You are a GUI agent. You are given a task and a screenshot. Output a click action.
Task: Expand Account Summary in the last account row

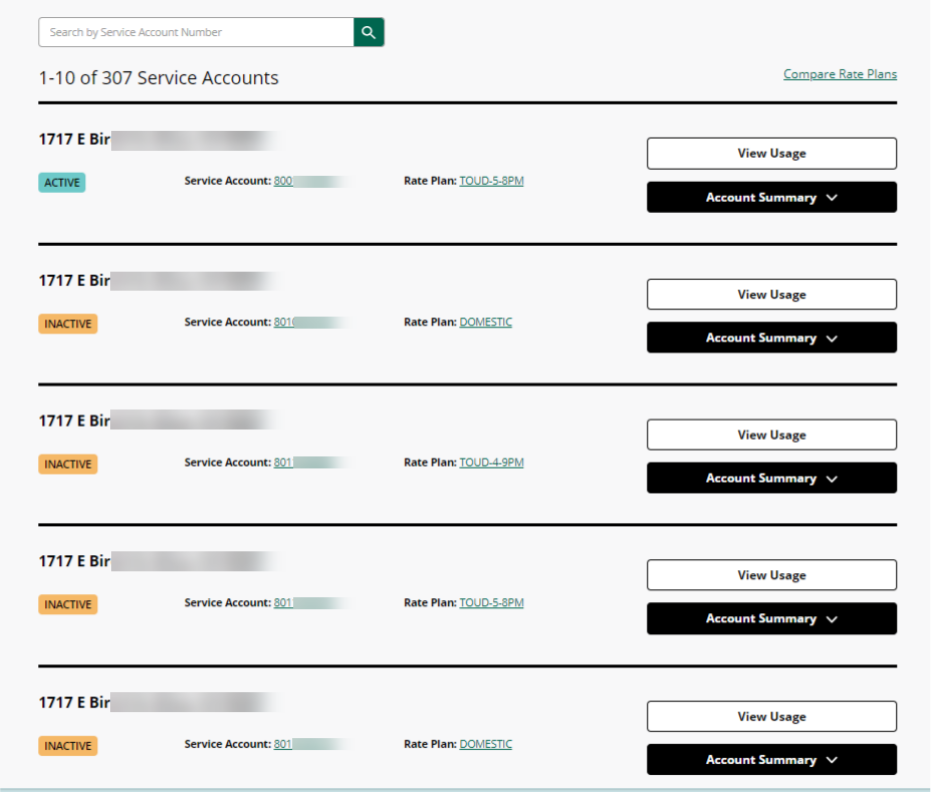(x=772, y=760)
